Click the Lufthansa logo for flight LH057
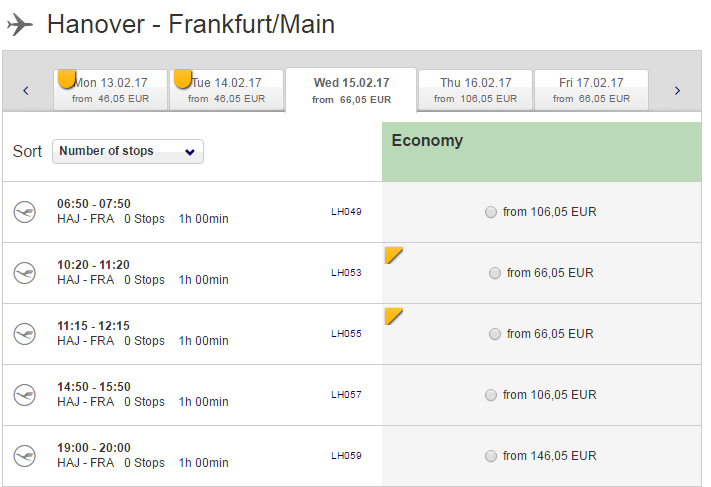Viewport: 711px width, 487px height. [x=25, y=395]
